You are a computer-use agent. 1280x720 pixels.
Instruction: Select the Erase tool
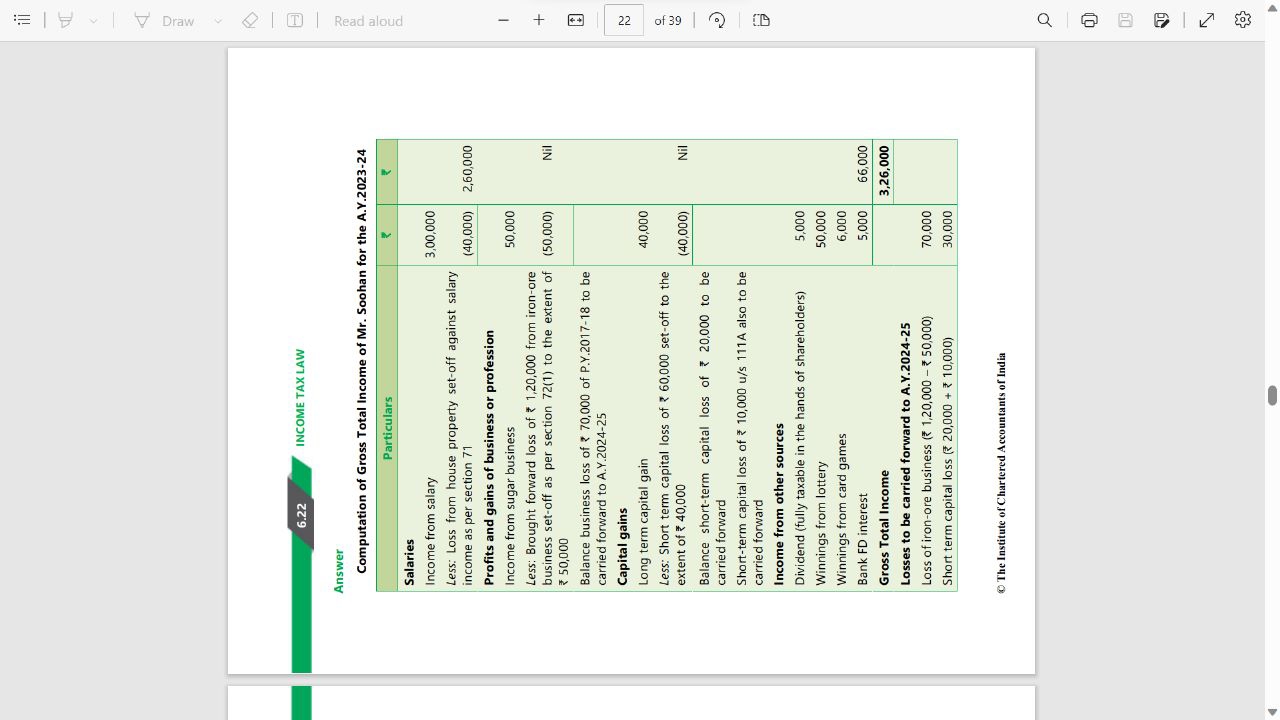tap(250, 20)
